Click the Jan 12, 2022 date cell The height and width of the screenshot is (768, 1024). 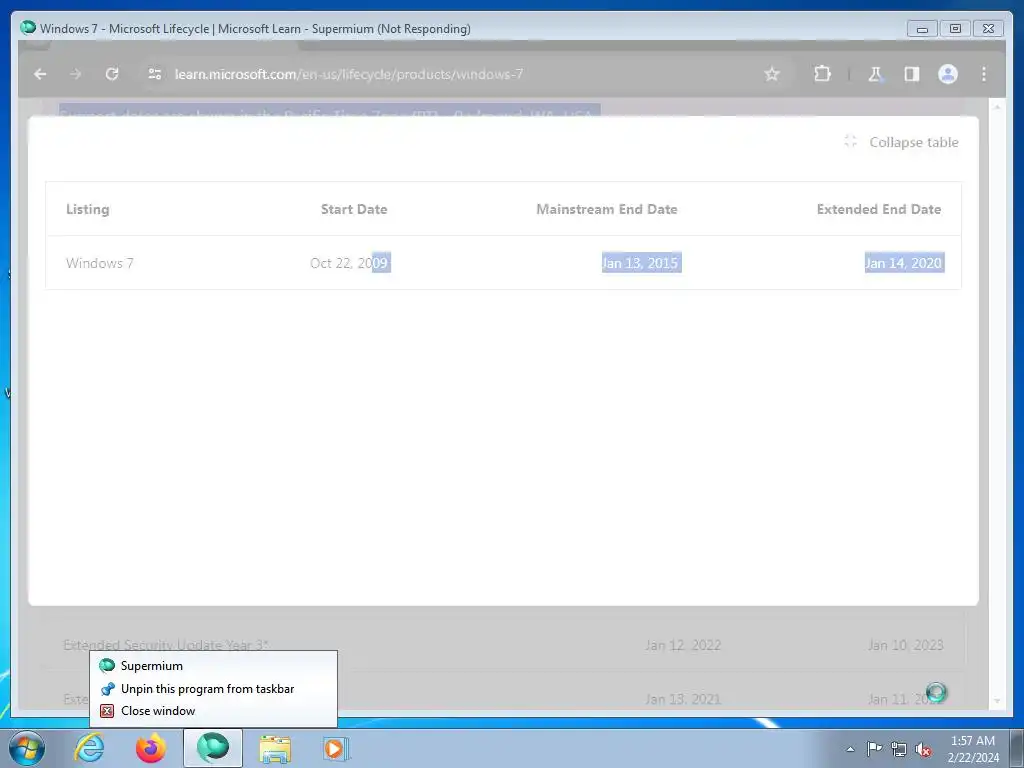pos(682,645)
